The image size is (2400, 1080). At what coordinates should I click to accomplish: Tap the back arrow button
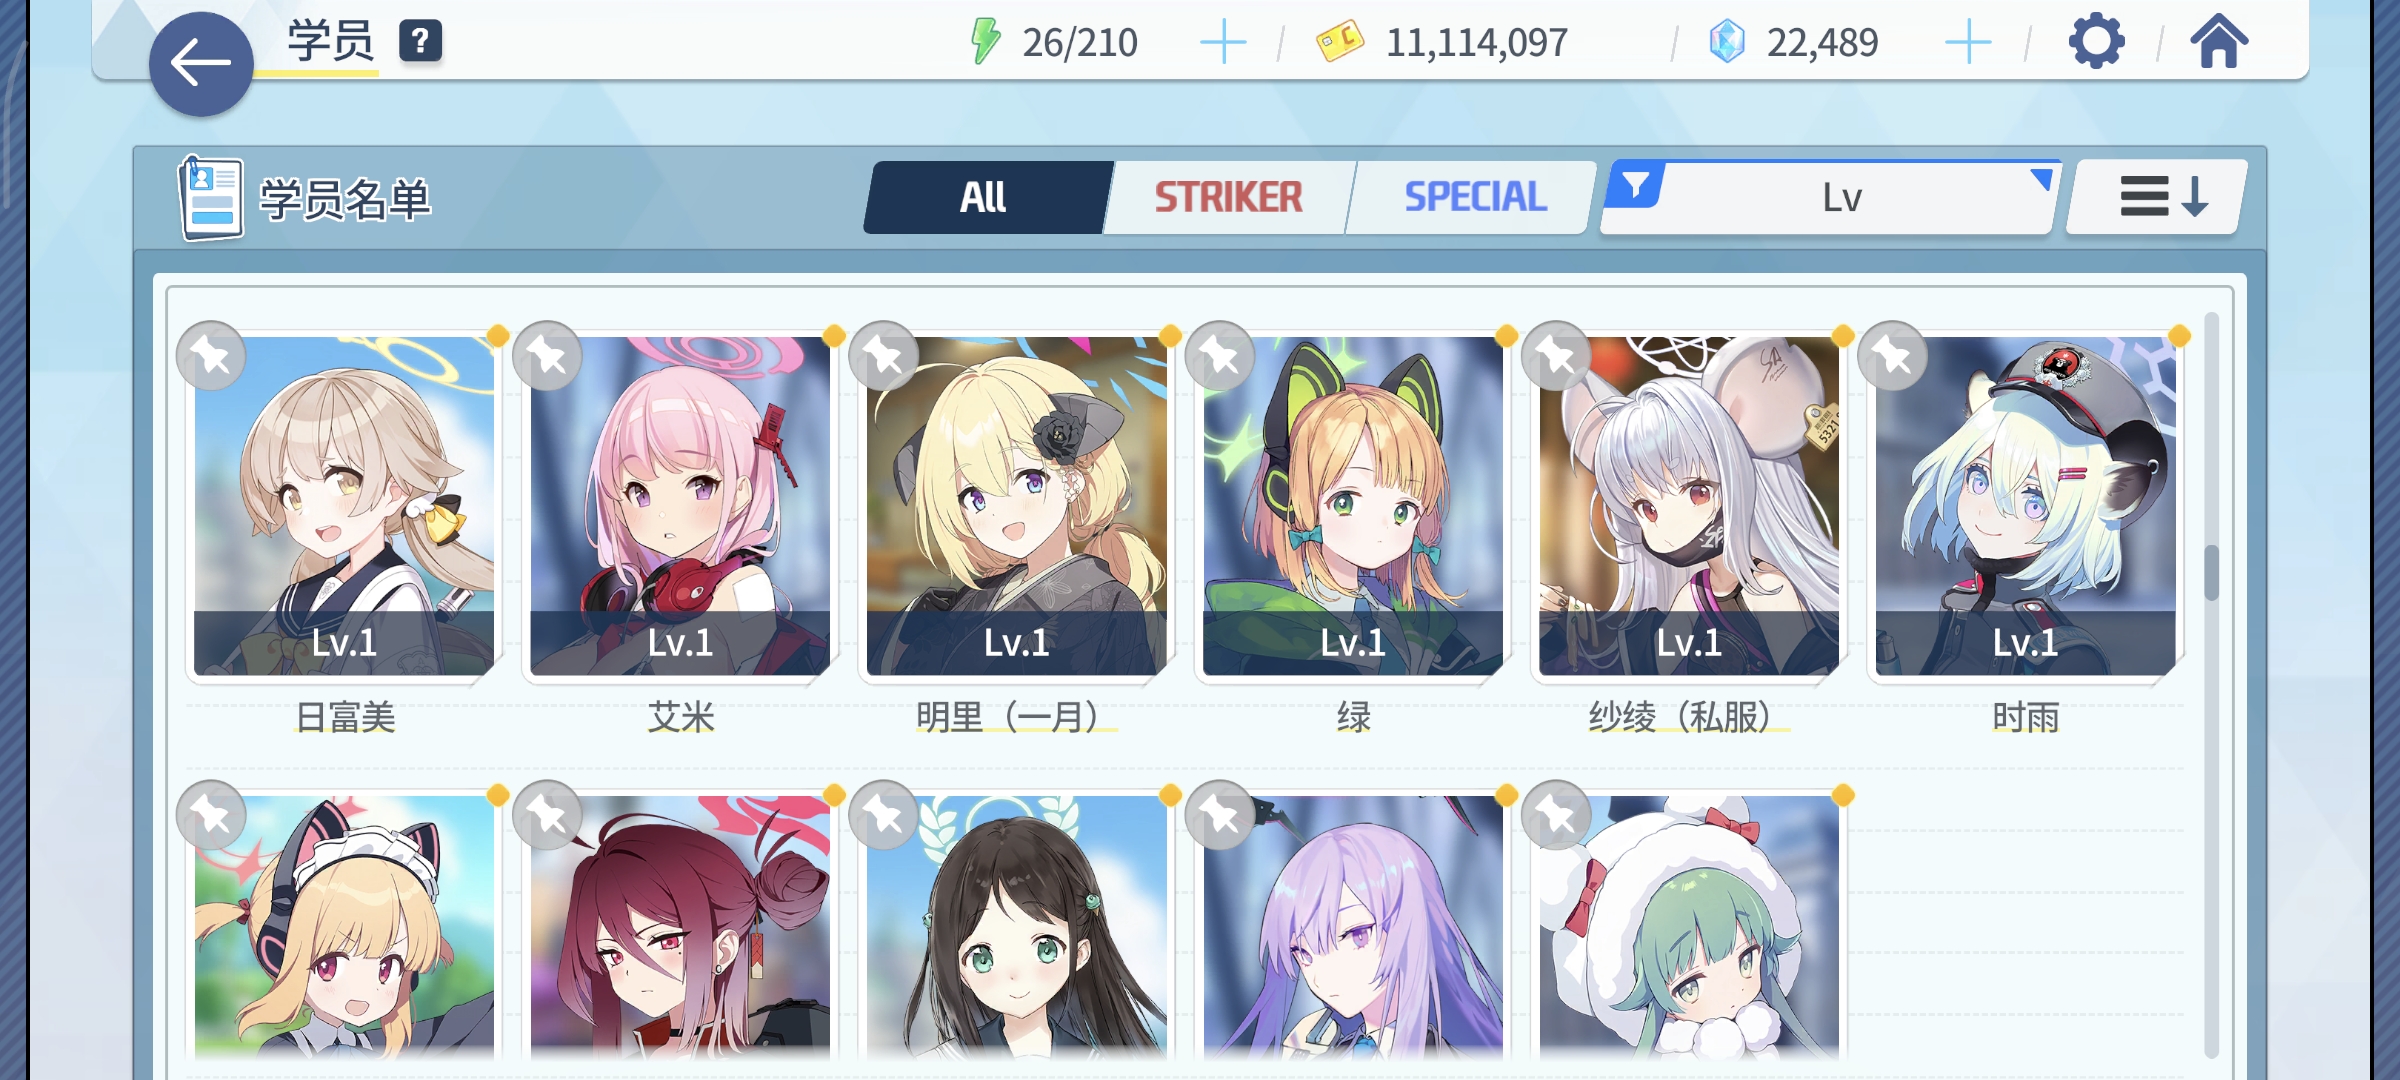(x=201, y=64)
